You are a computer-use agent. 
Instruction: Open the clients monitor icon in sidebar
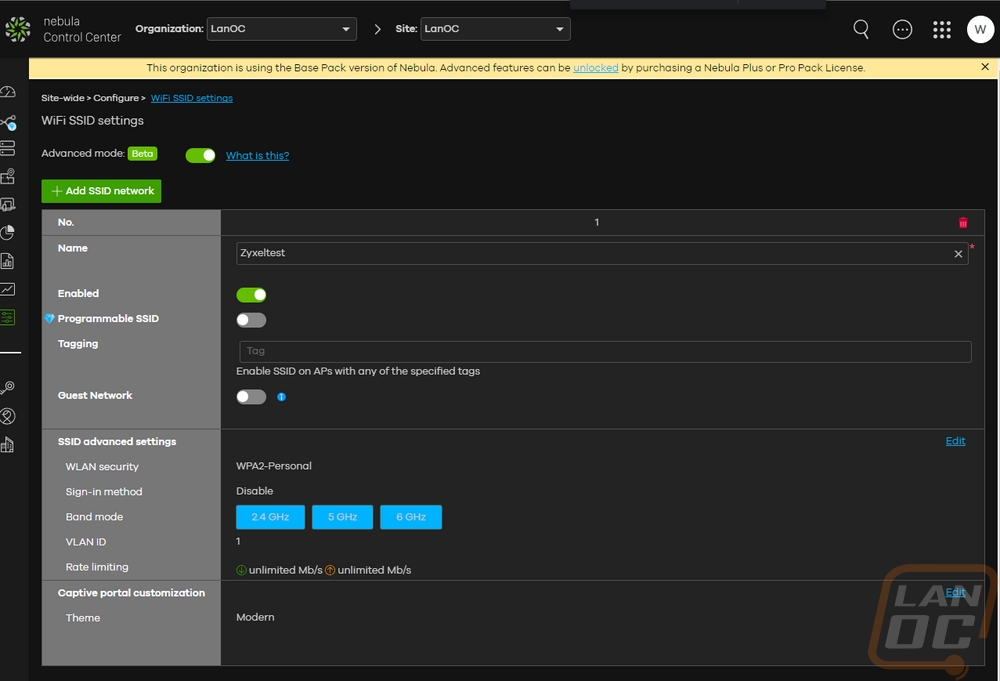(8, 205)
